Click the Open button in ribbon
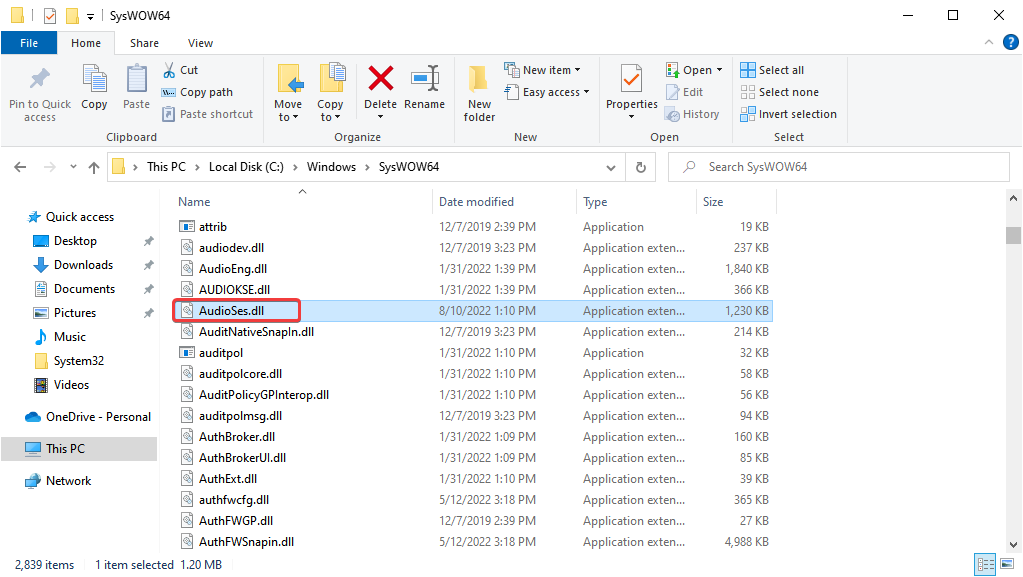The height and width of the screenshot is (577, 1023). [694, 70]
